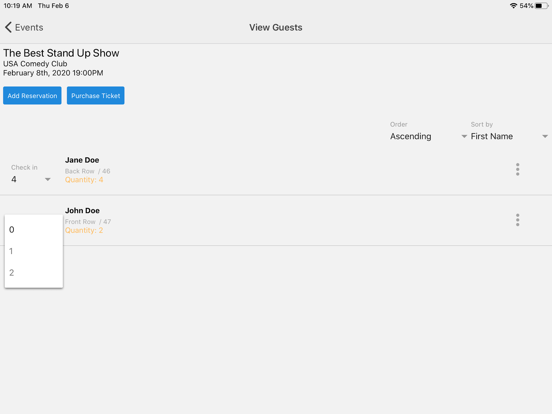Click the battery icon in status bar
This screenshot has height=414, width=552.
pyautogui.click(x=541, y=6)
